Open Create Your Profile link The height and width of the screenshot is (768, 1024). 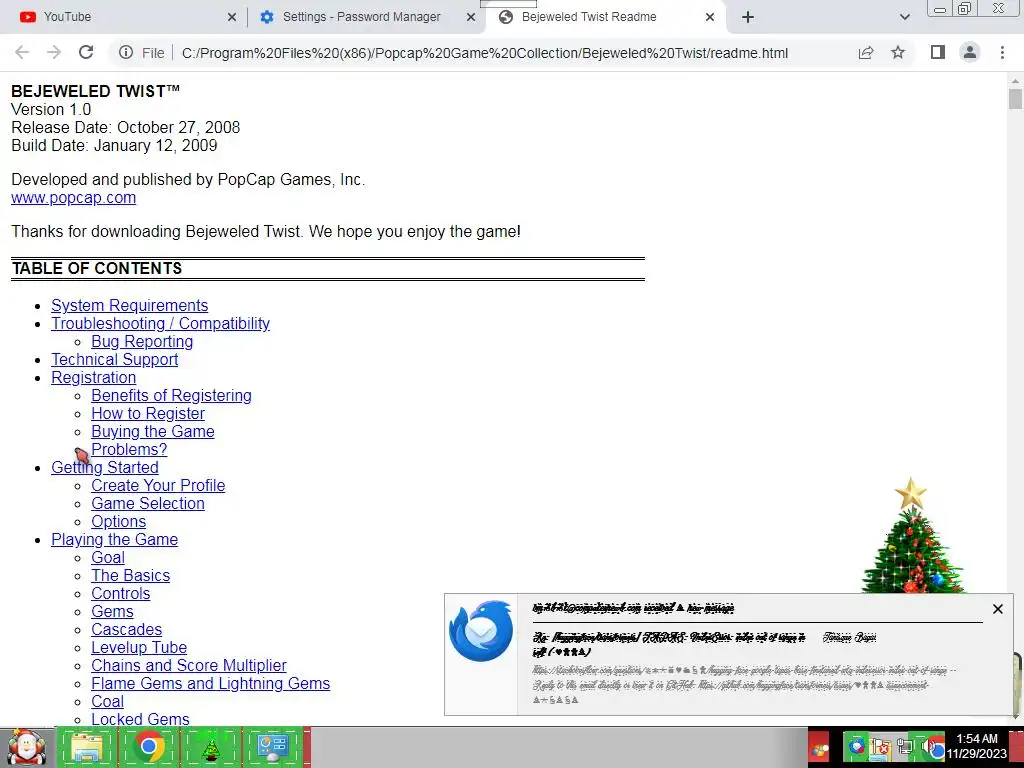158,486
